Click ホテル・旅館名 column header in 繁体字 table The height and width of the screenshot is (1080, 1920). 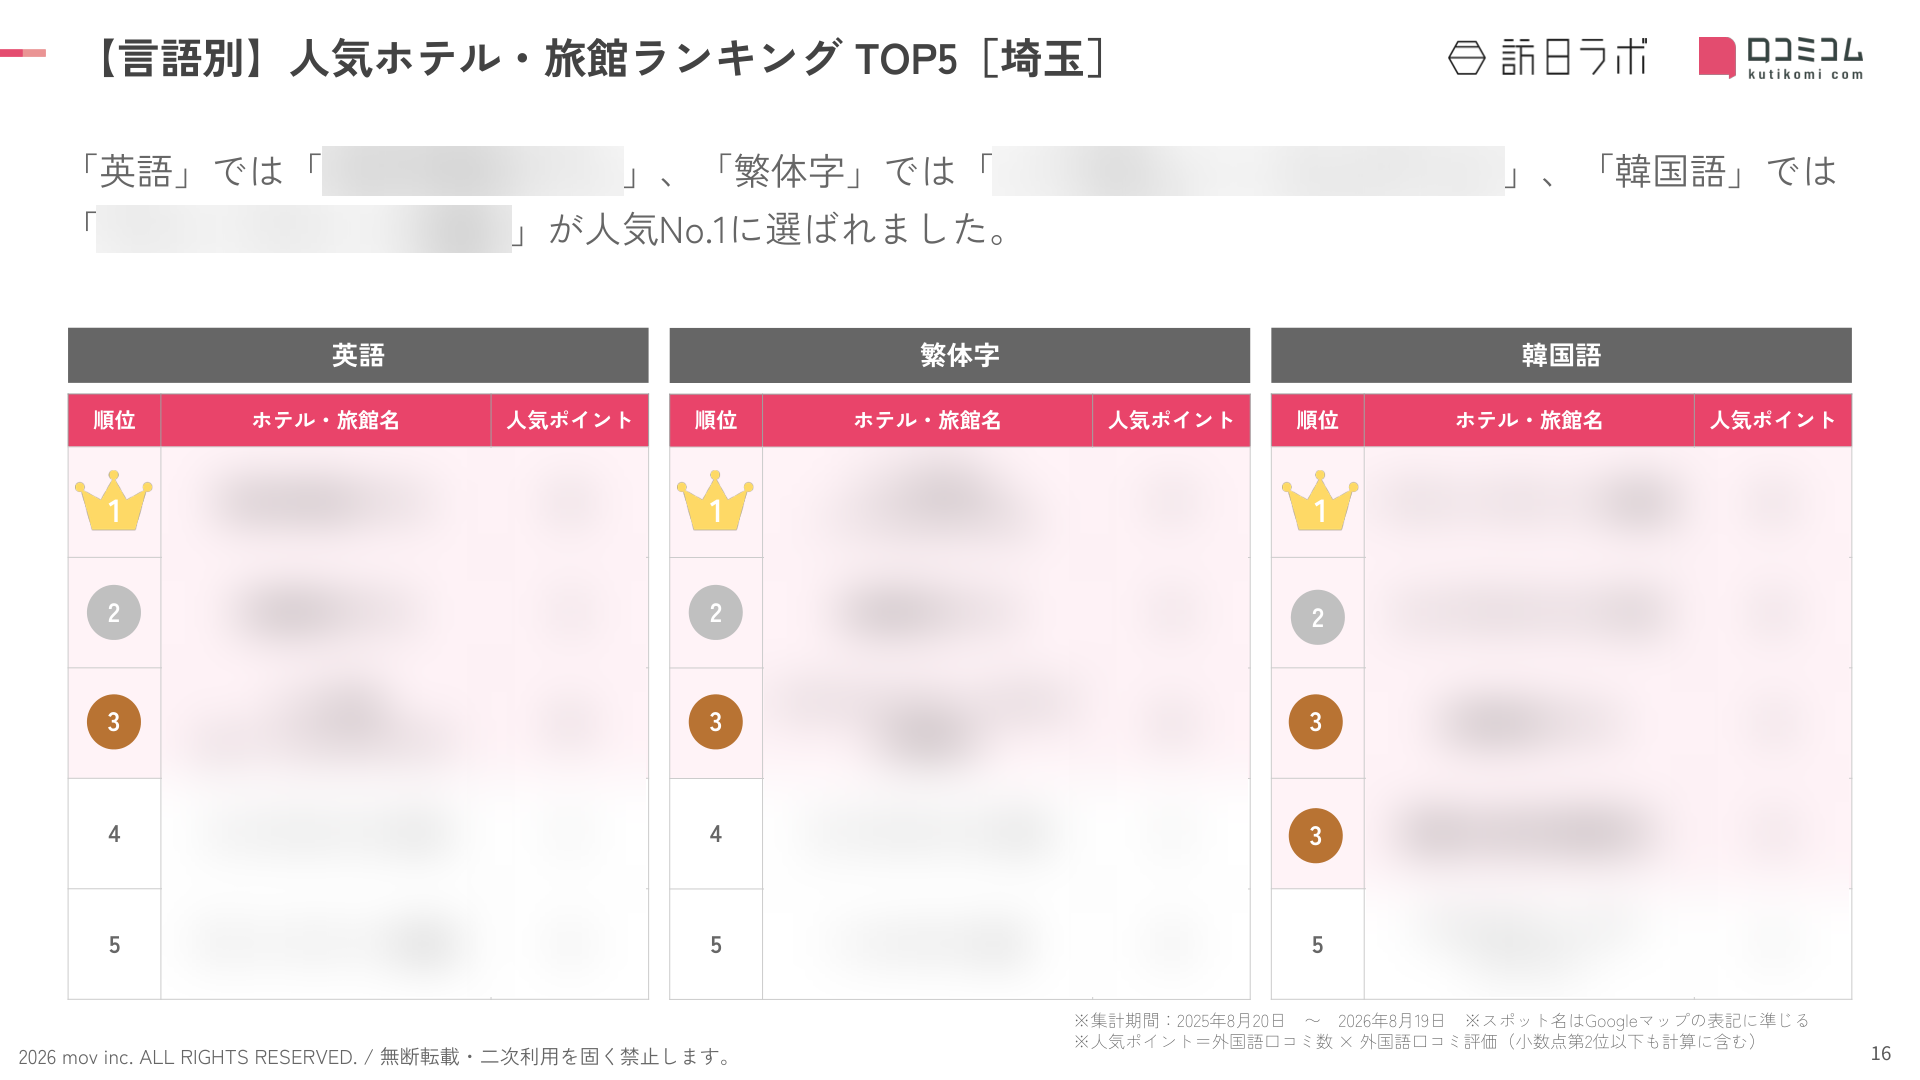point(927,420)
